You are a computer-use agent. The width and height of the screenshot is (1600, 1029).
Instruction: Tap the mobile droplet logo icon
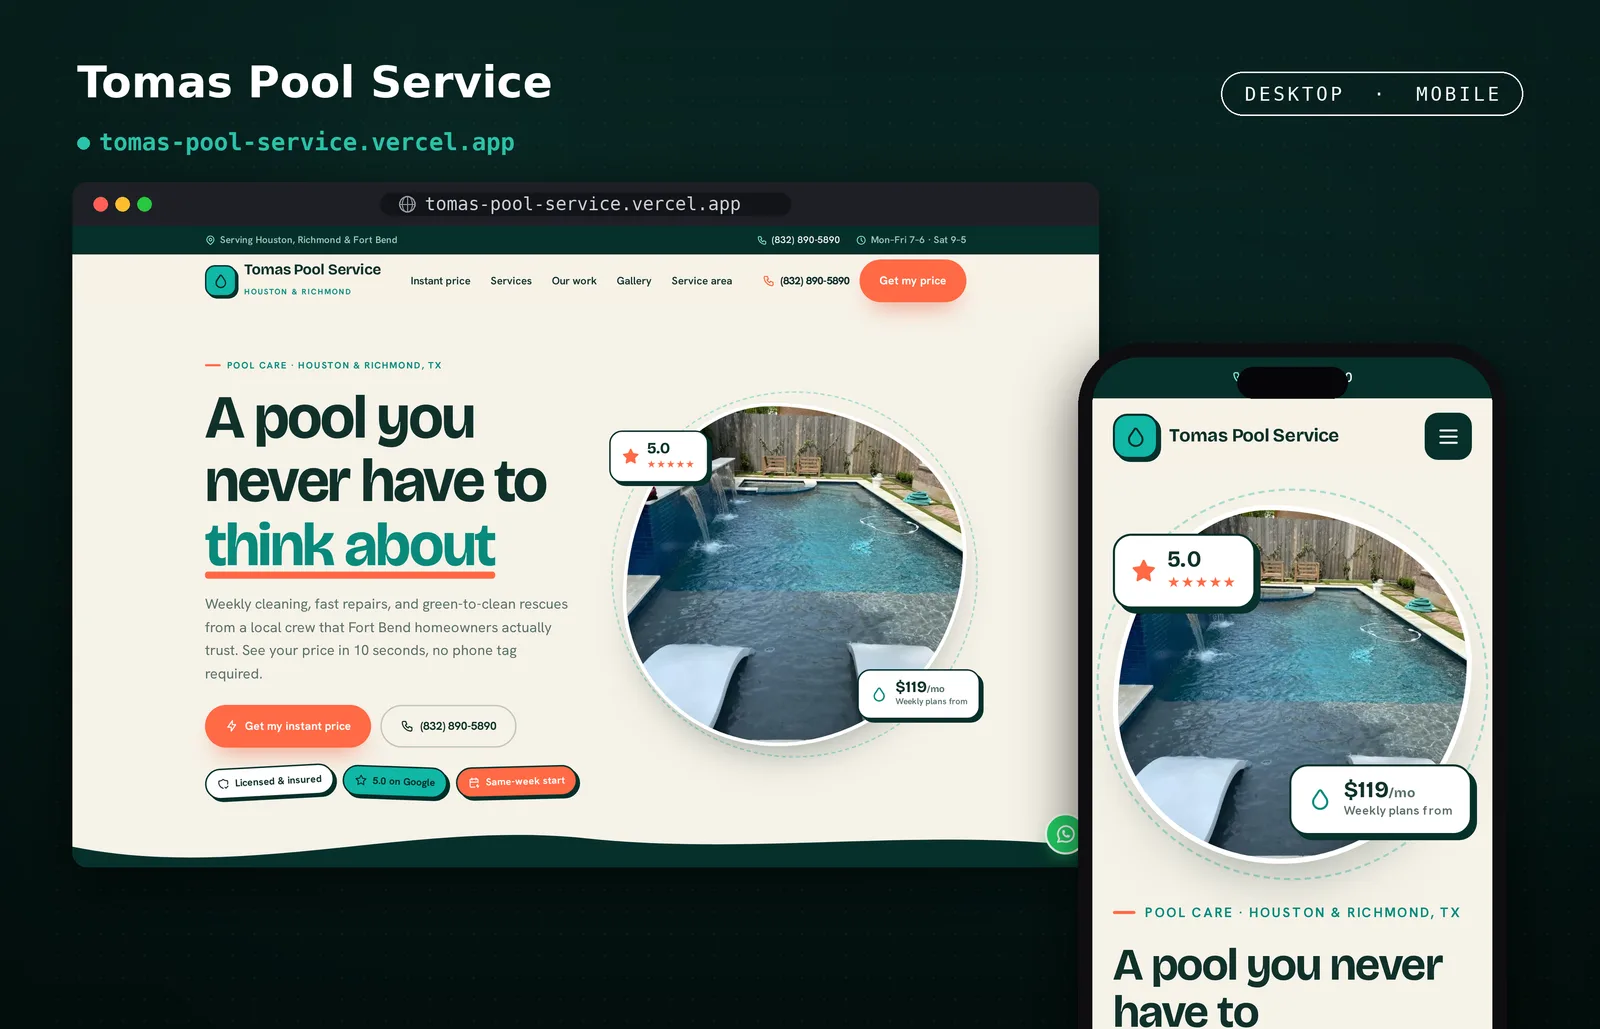(1136, 437)
